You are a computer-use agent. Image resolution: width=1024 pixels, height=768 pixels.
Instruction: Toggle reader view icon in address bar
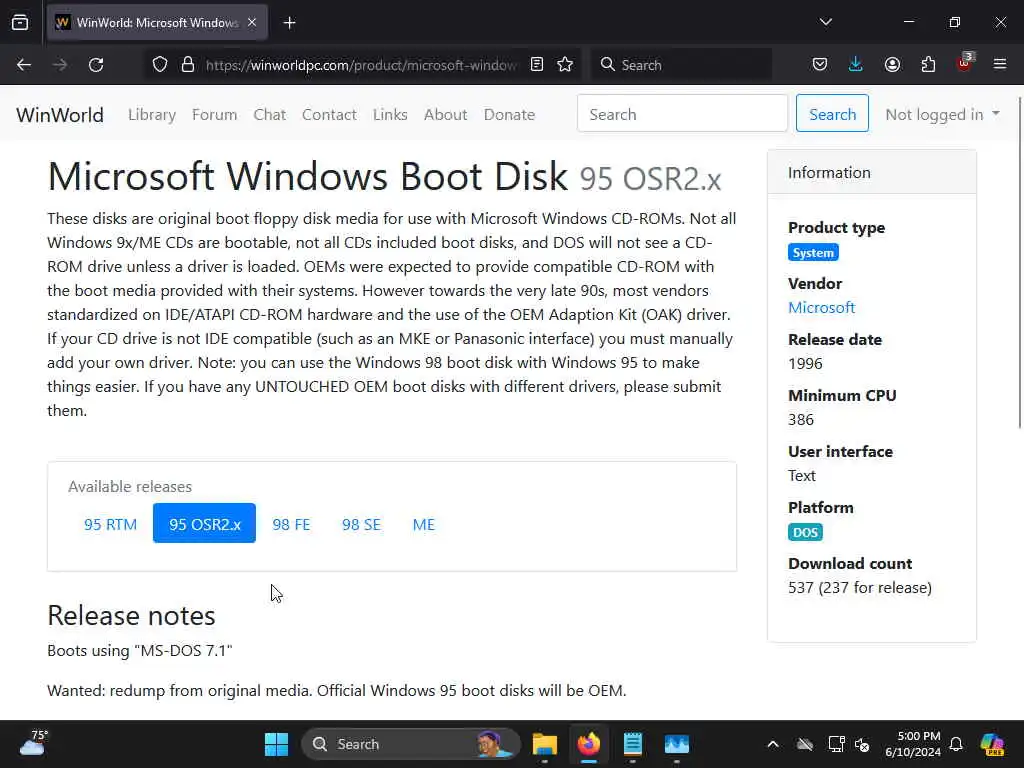click(x=537, y=65)
